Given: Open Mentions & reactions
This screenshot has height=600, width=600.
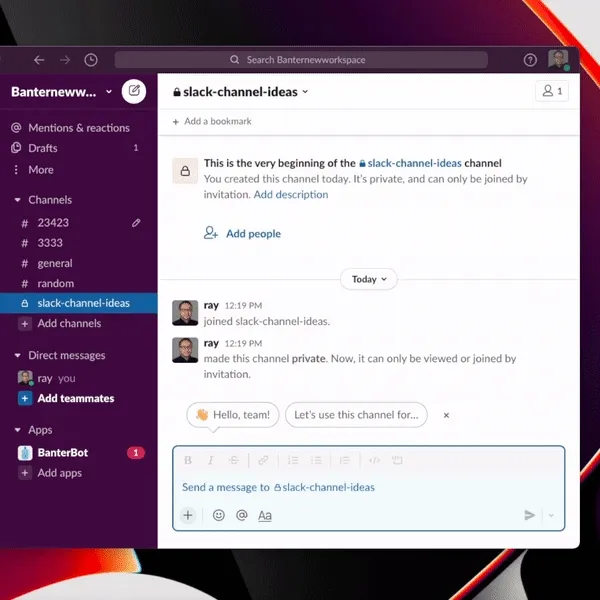Looking at the screenshot, I should [79, 128].
